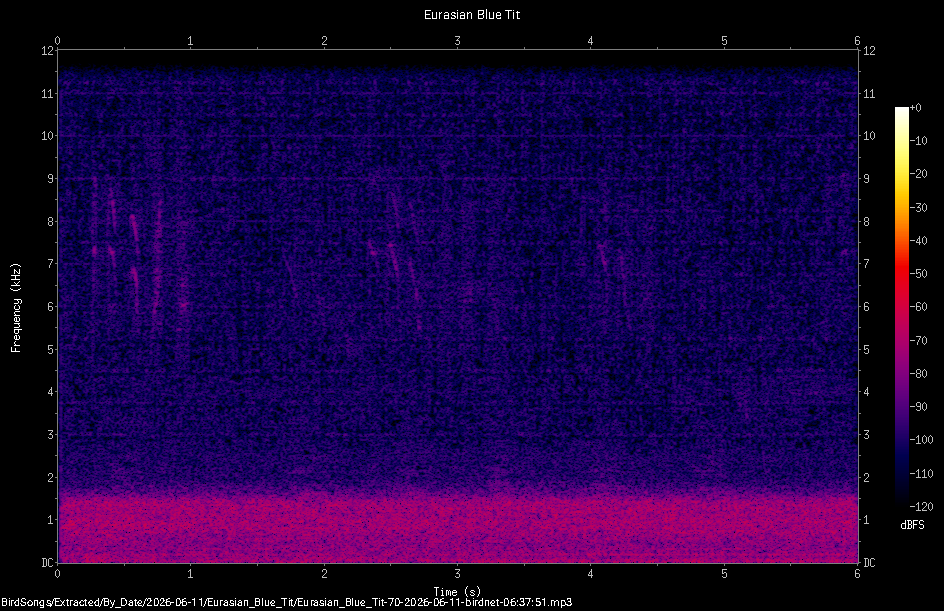Select the "-50" color scale label
Screen dimensions: 944x611
[919, 274]
